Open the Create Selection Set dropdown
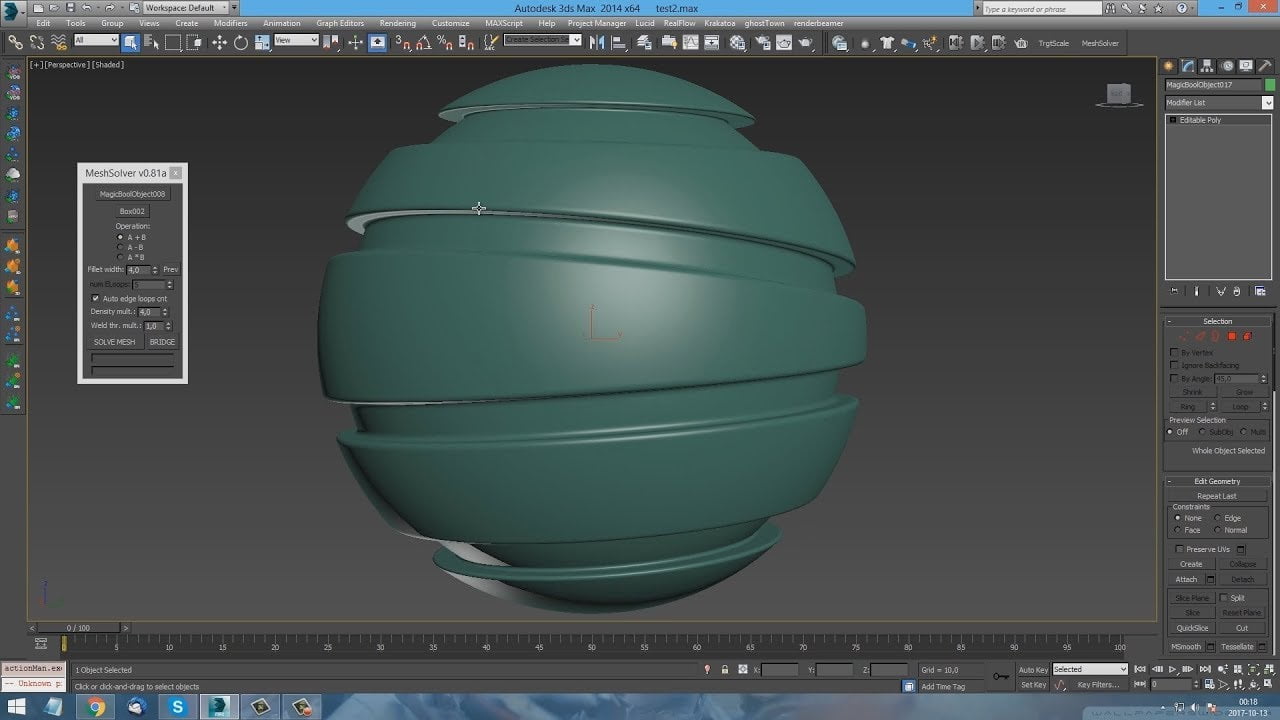Screen dimensions: 1280x720 point(542,40)
